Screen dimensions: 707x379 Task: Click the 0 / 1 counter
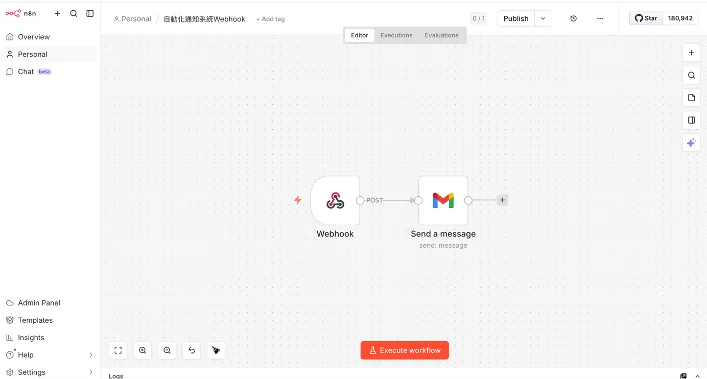(478, 18)
